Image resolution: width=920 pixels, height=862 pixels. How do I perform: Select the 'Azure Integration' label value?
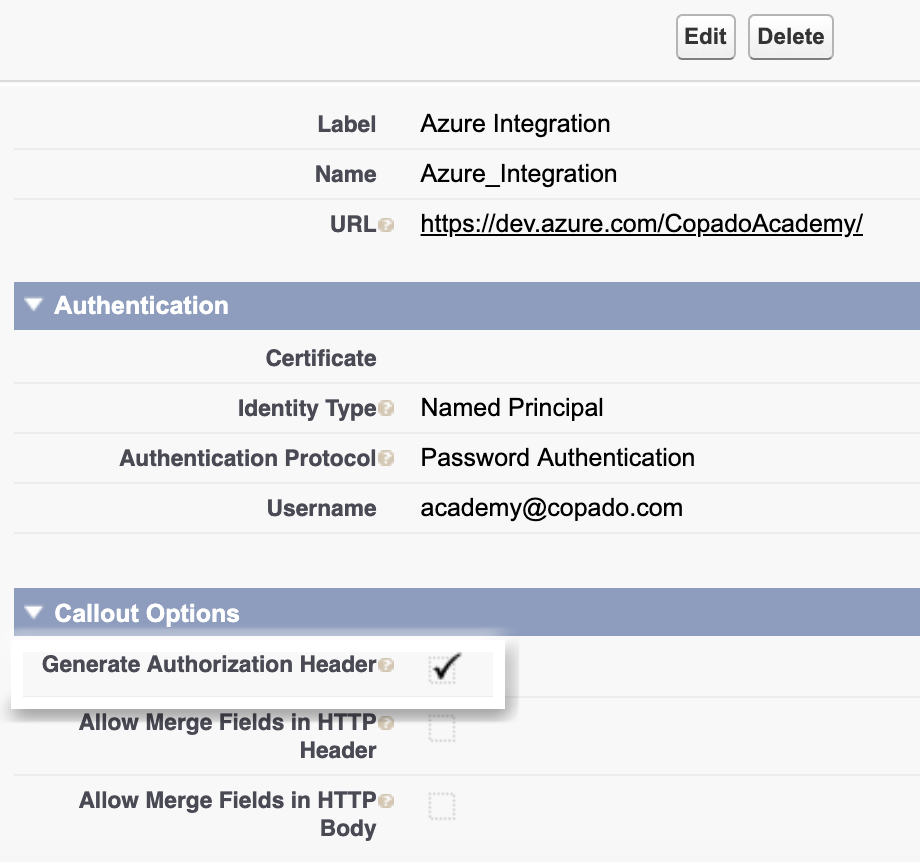(515, 124)
